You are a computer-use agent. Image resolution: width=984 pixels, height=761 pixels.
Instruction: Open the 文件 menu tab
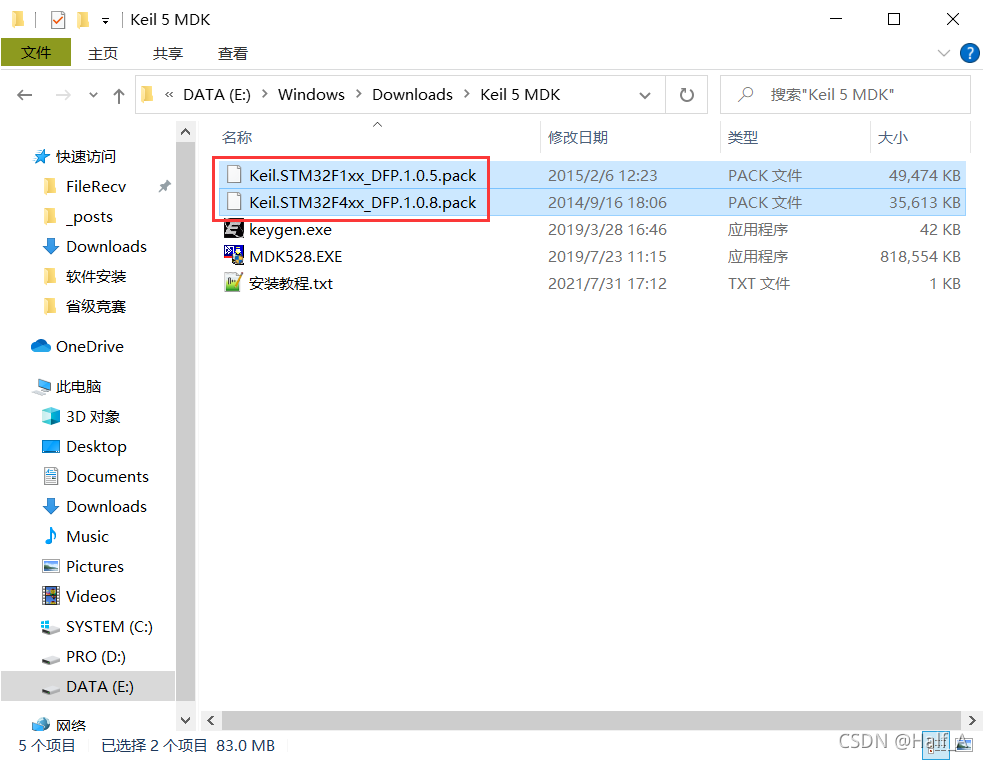pos(36,53)
